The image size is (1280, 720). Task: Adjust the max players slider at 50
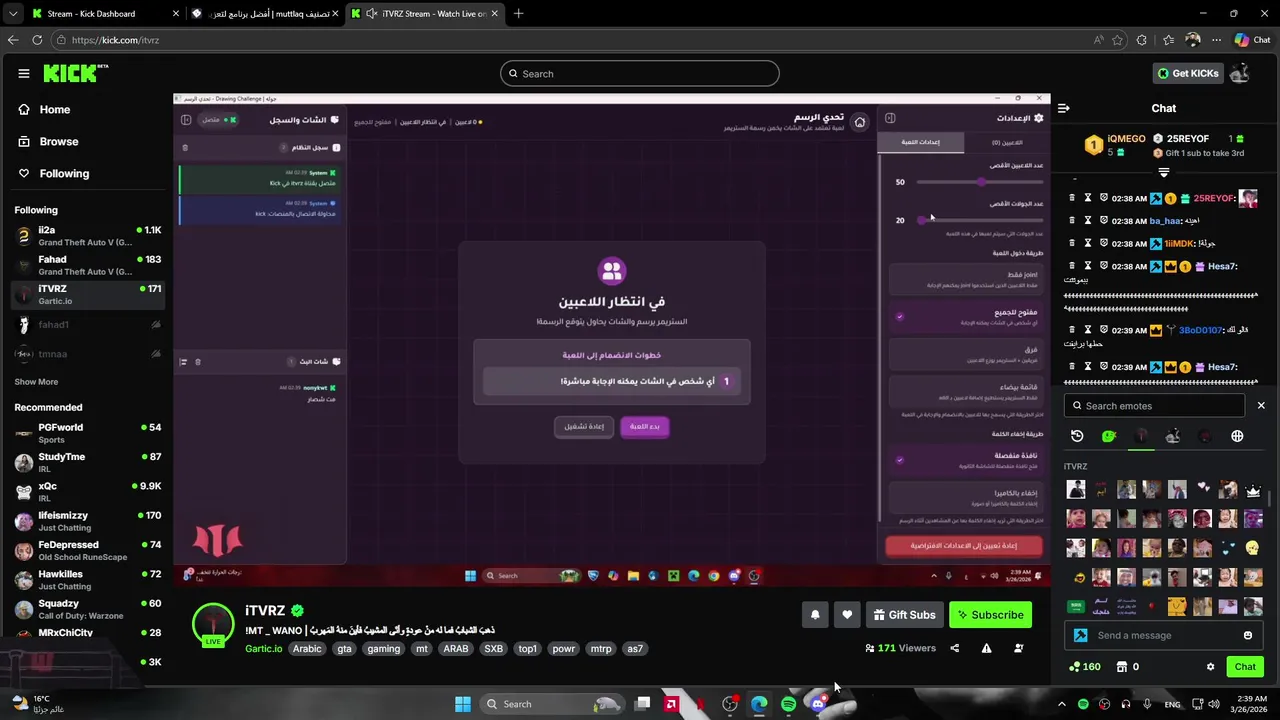click(981, 182)
